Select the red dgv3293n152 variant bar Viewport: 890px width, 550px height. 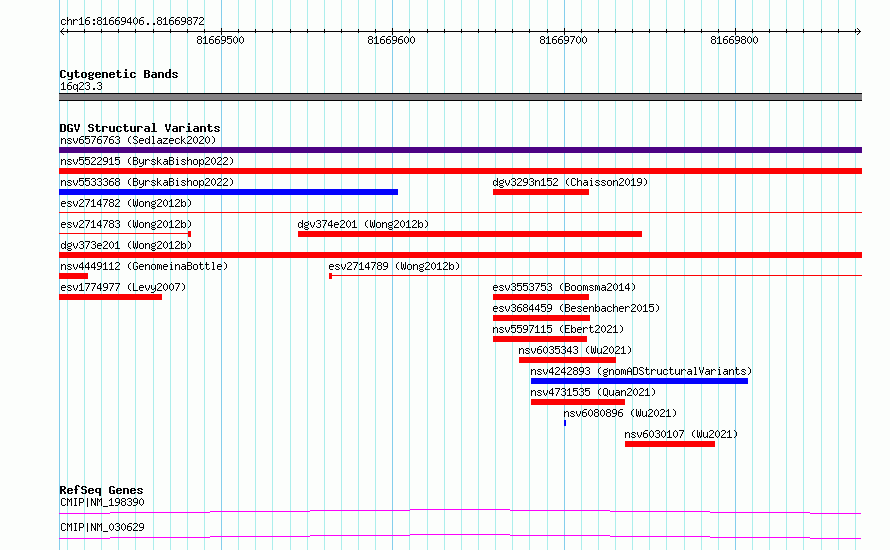coord(541,192)
